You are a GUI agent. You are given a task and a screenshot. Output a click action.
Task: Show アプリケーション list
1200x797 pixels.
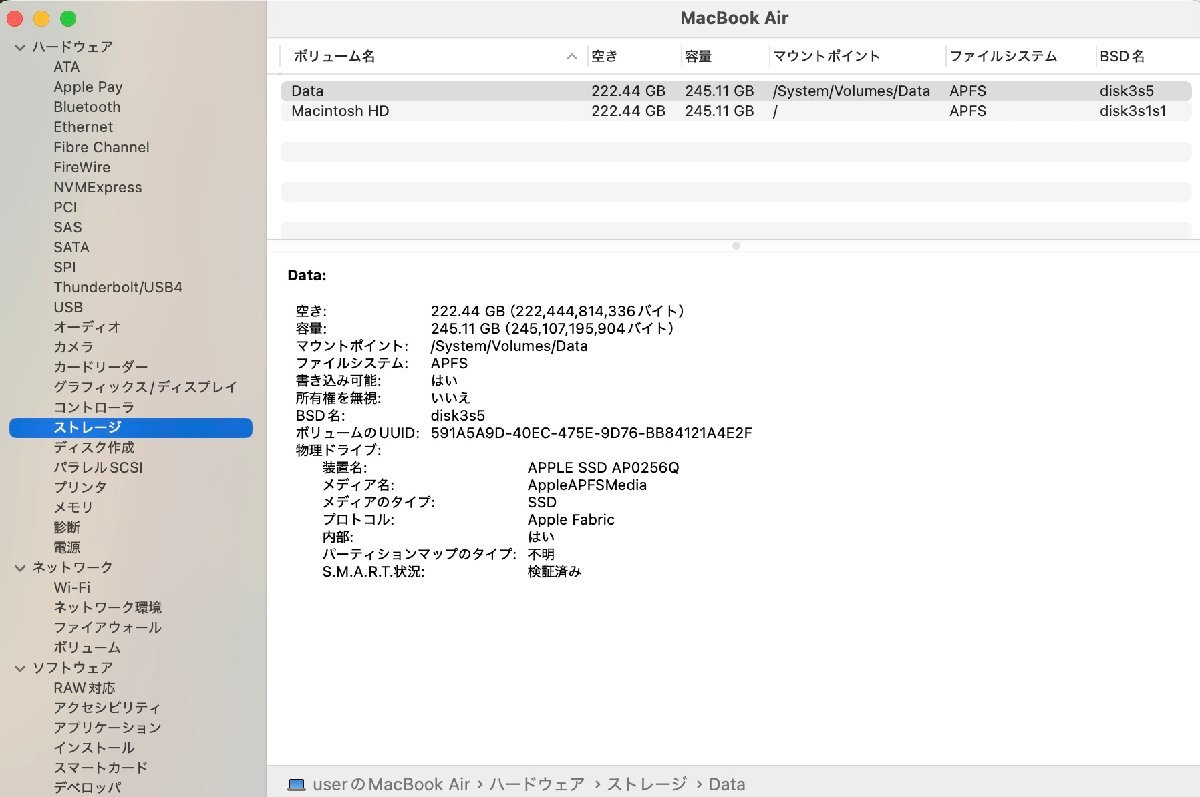[x=108, y=727]
